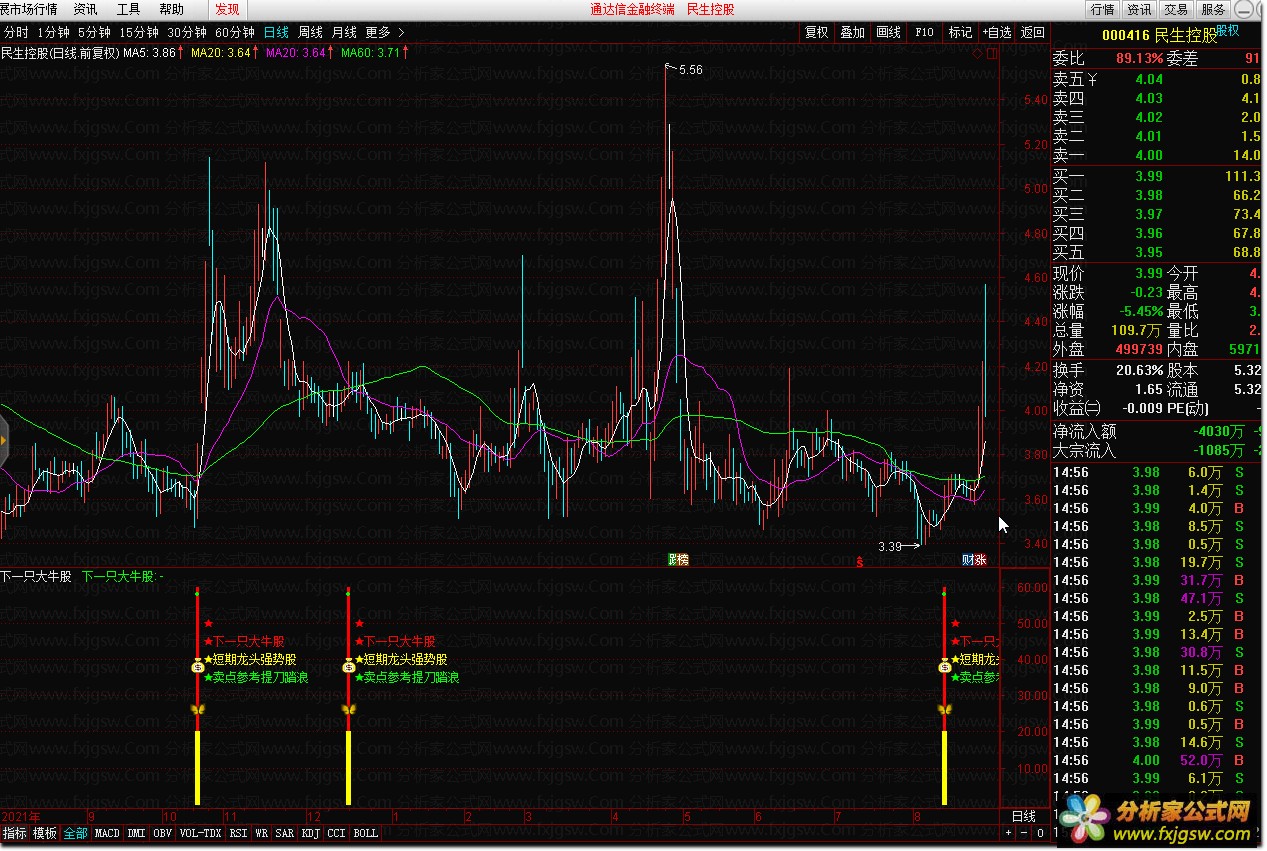
Task: Switch to 5分钟 period
Action: point(94,32)
